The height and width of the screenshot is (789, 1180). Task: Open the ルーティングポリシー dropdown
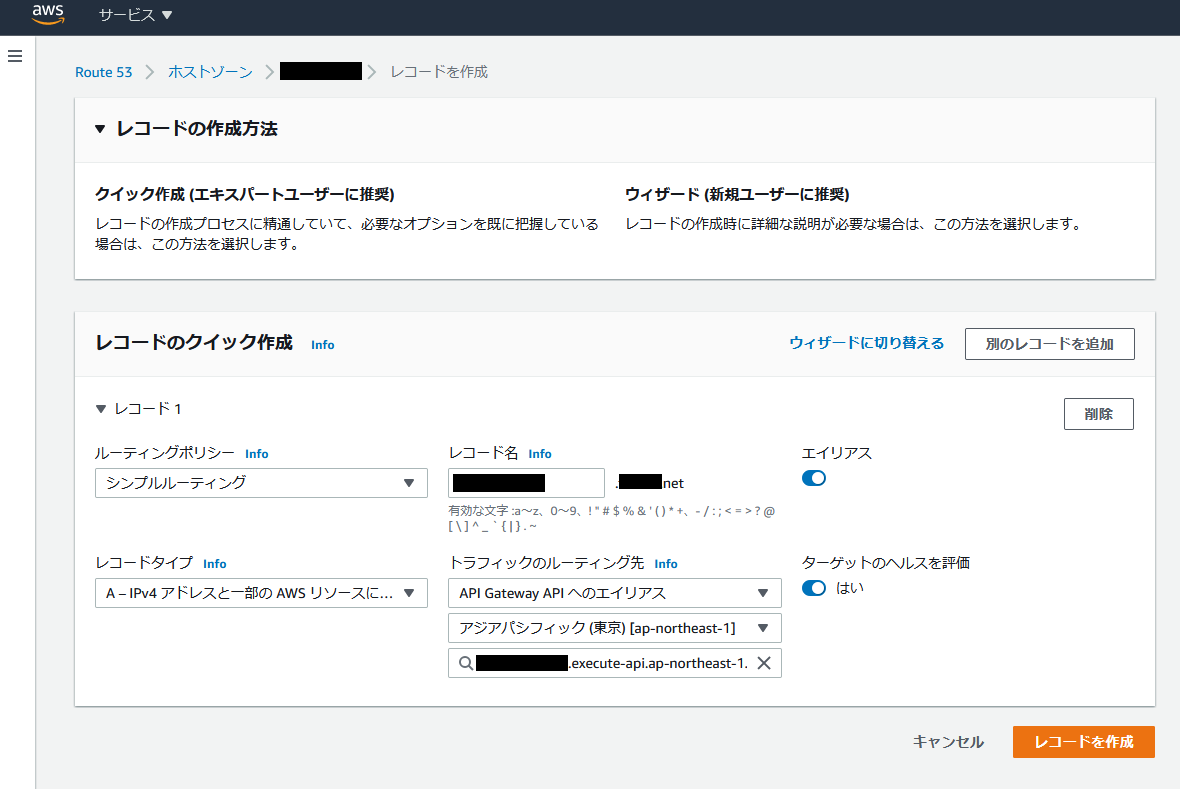point(261,483)
